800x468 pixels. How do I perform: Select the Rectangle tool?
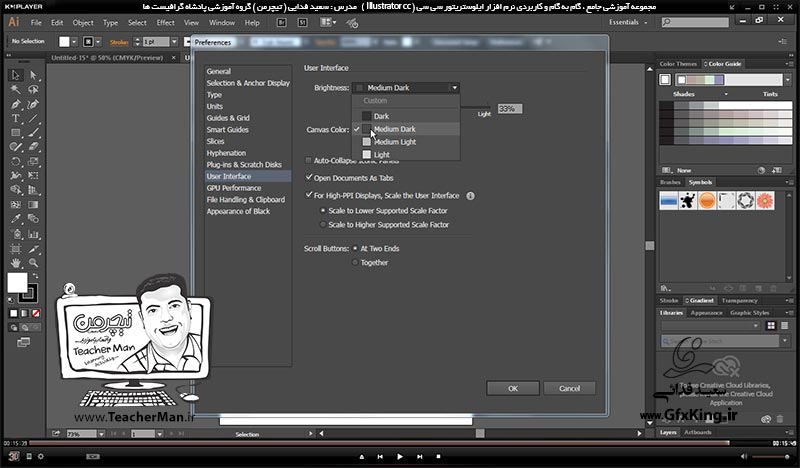pos(15,133)
